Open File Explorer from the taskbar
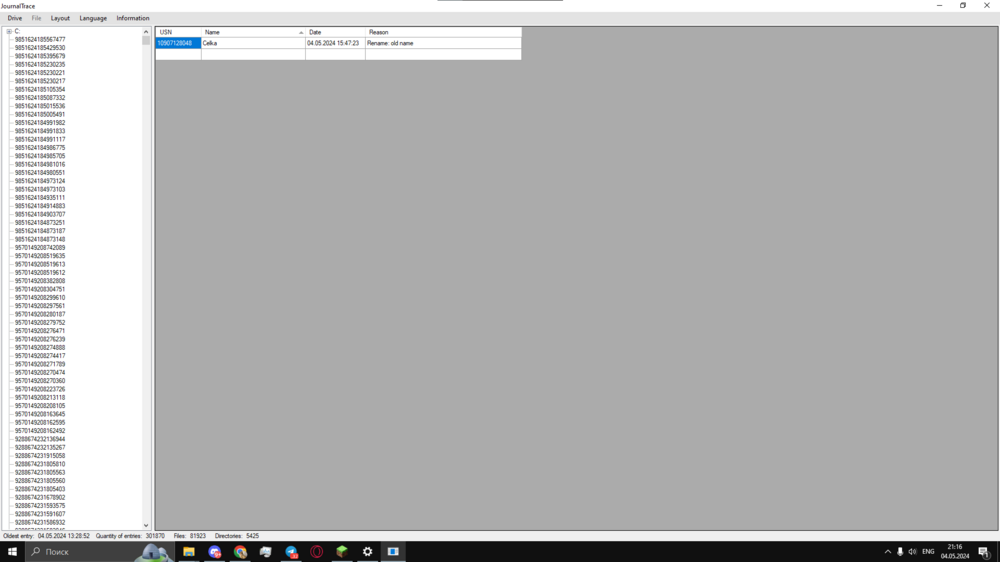 [189, 552]
